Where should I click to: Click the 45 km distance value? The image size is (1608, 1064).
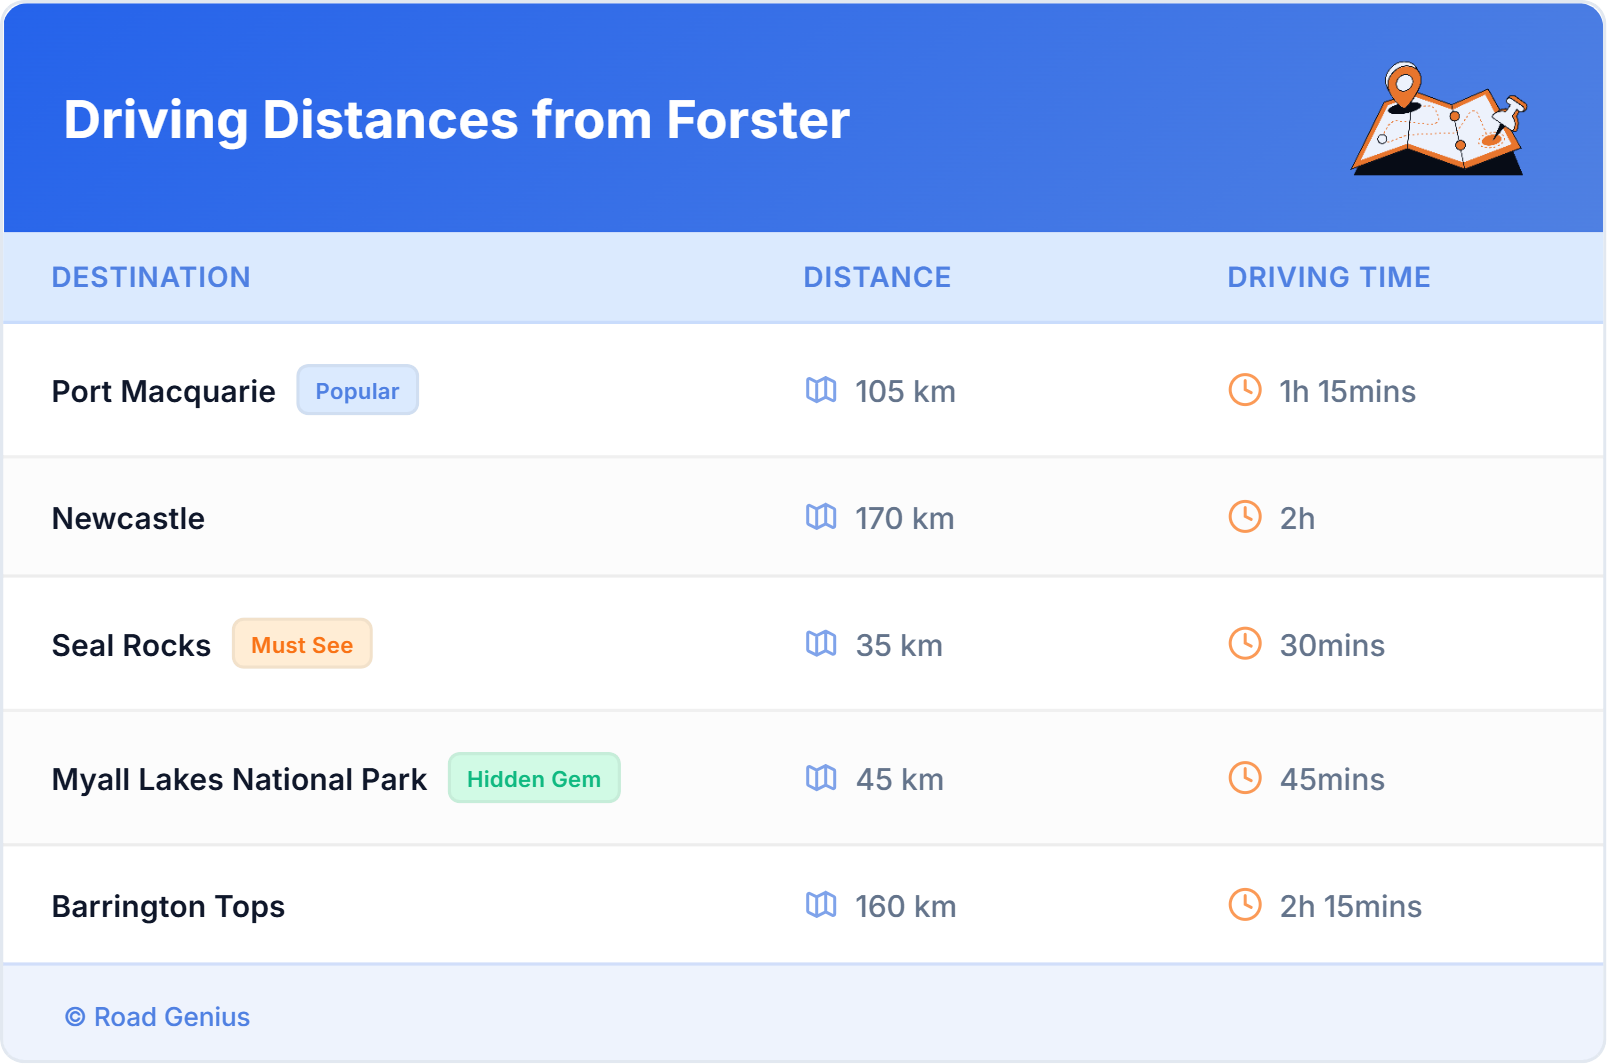coord(899,779)
